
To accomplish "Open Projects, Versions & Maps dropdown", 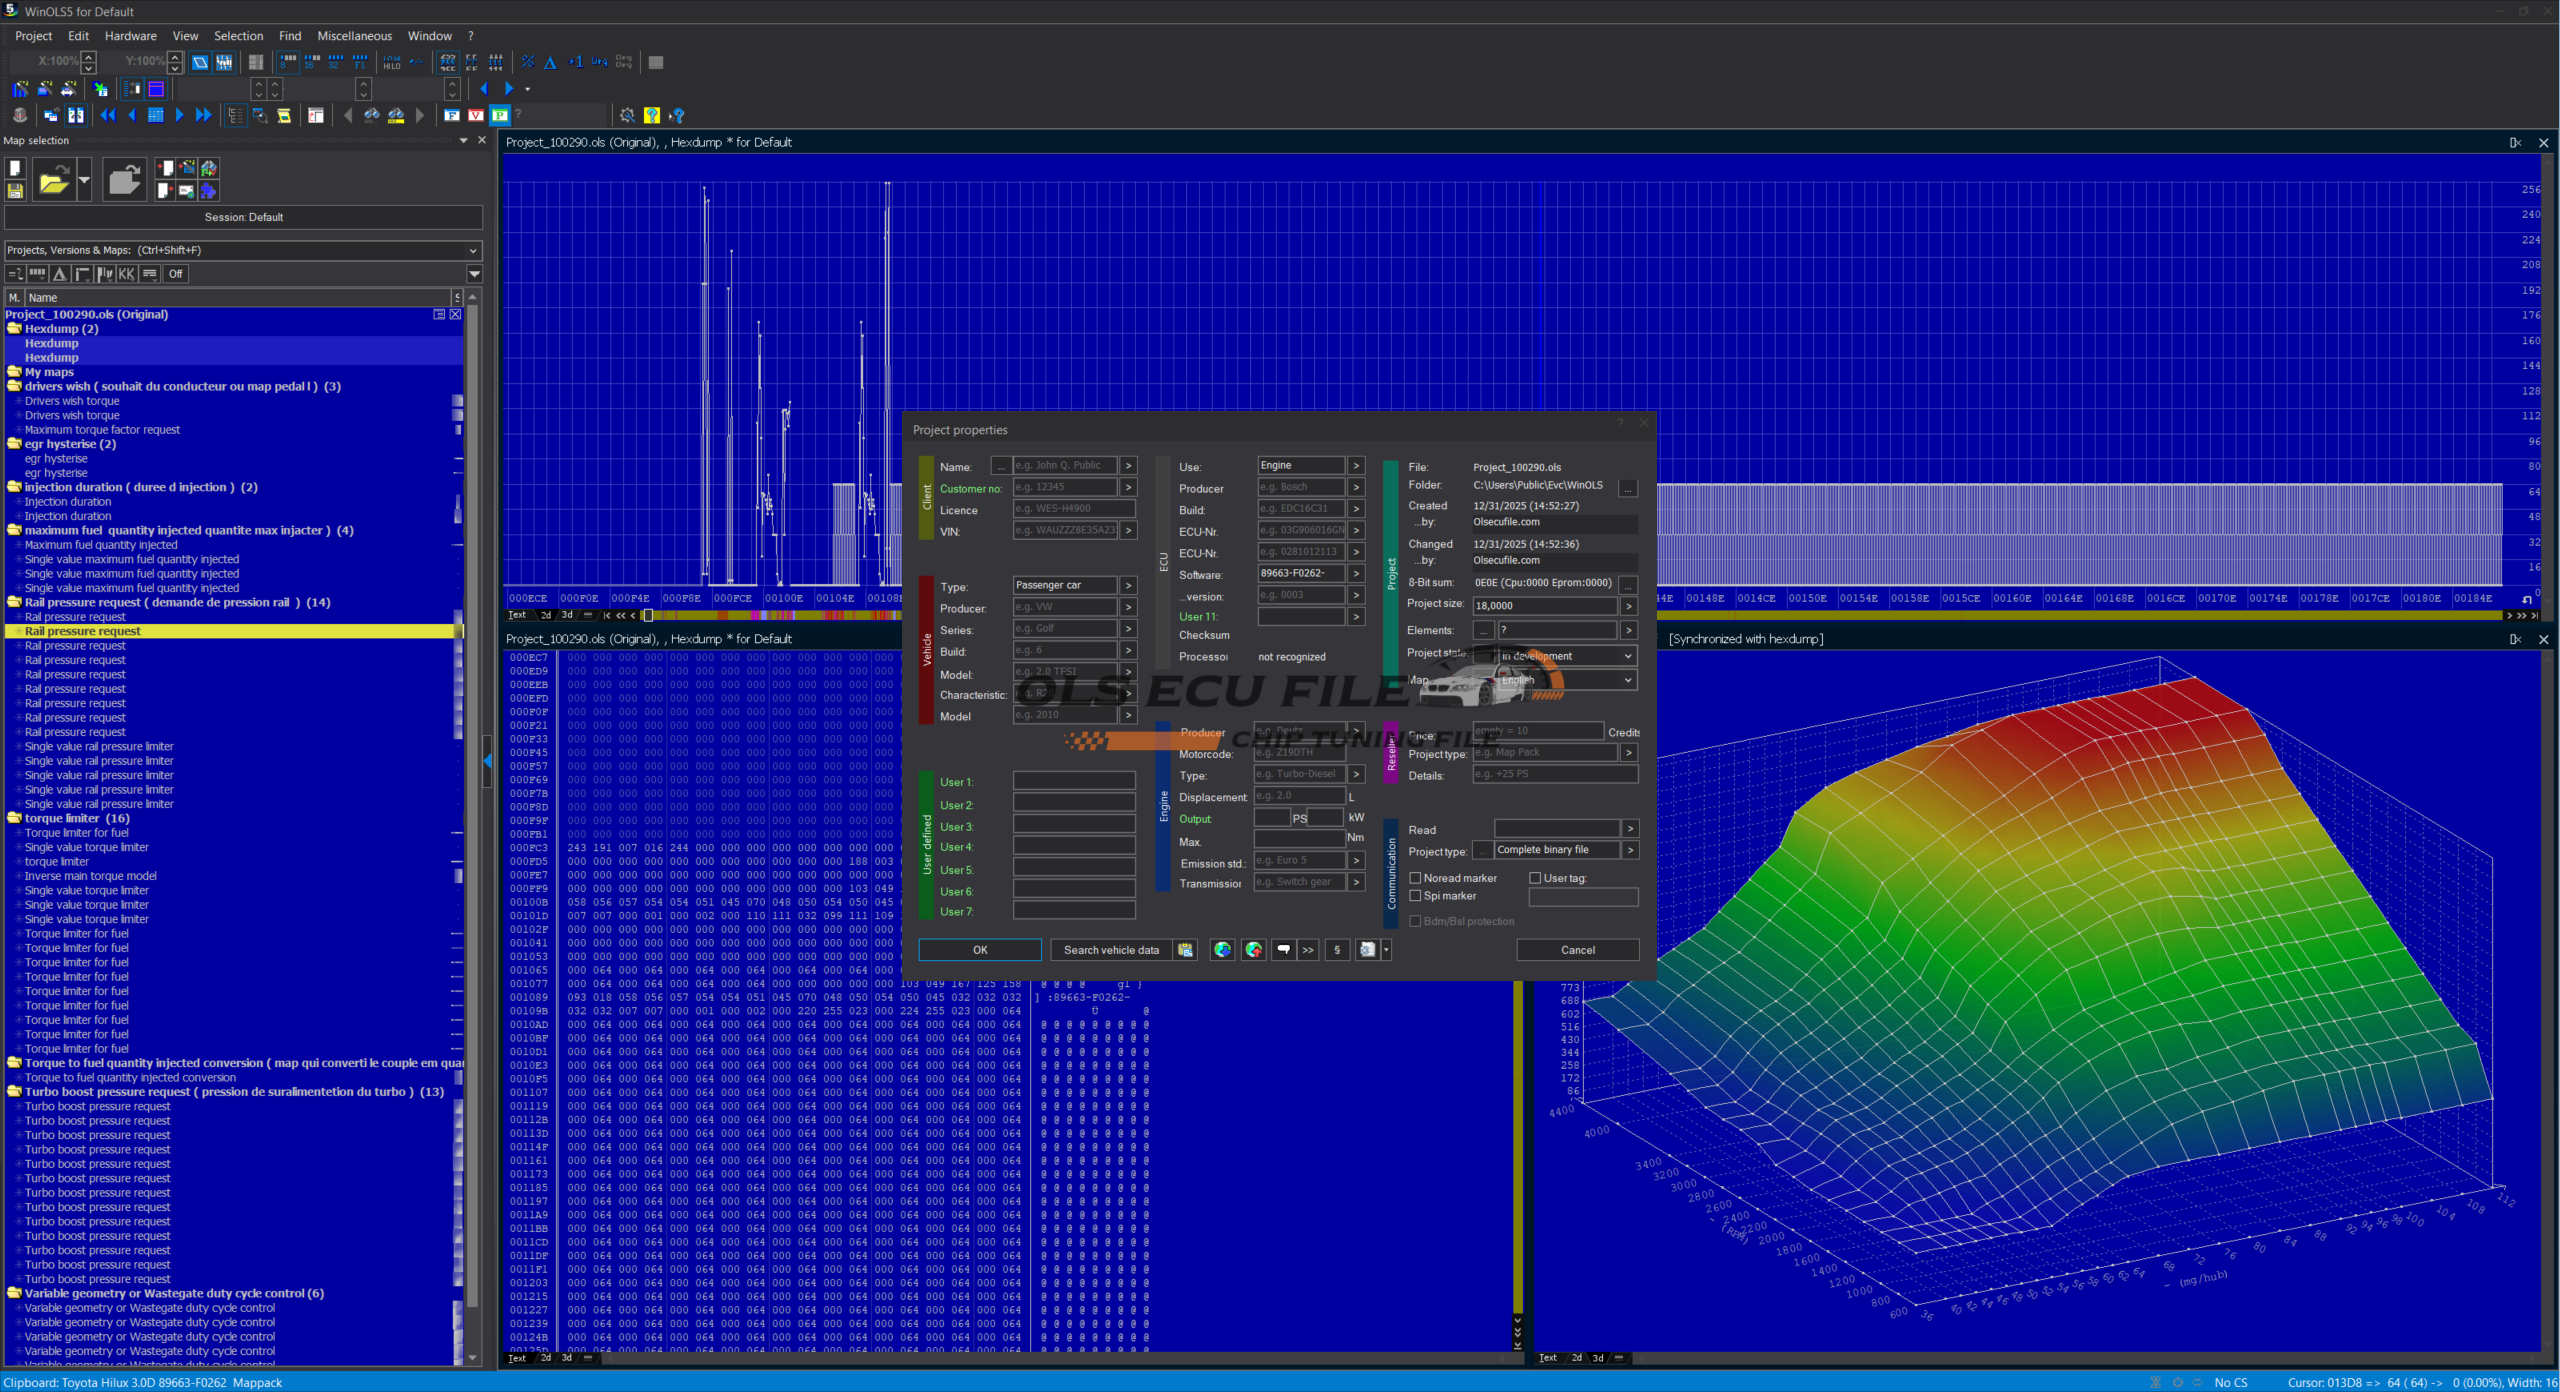I will (472, 250).
